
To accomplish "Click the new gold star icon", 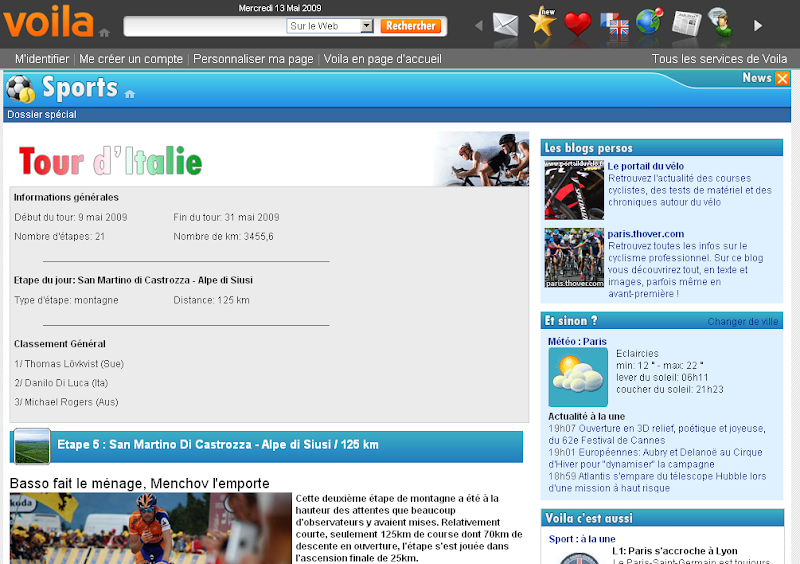I will click(x=542, y=21).
